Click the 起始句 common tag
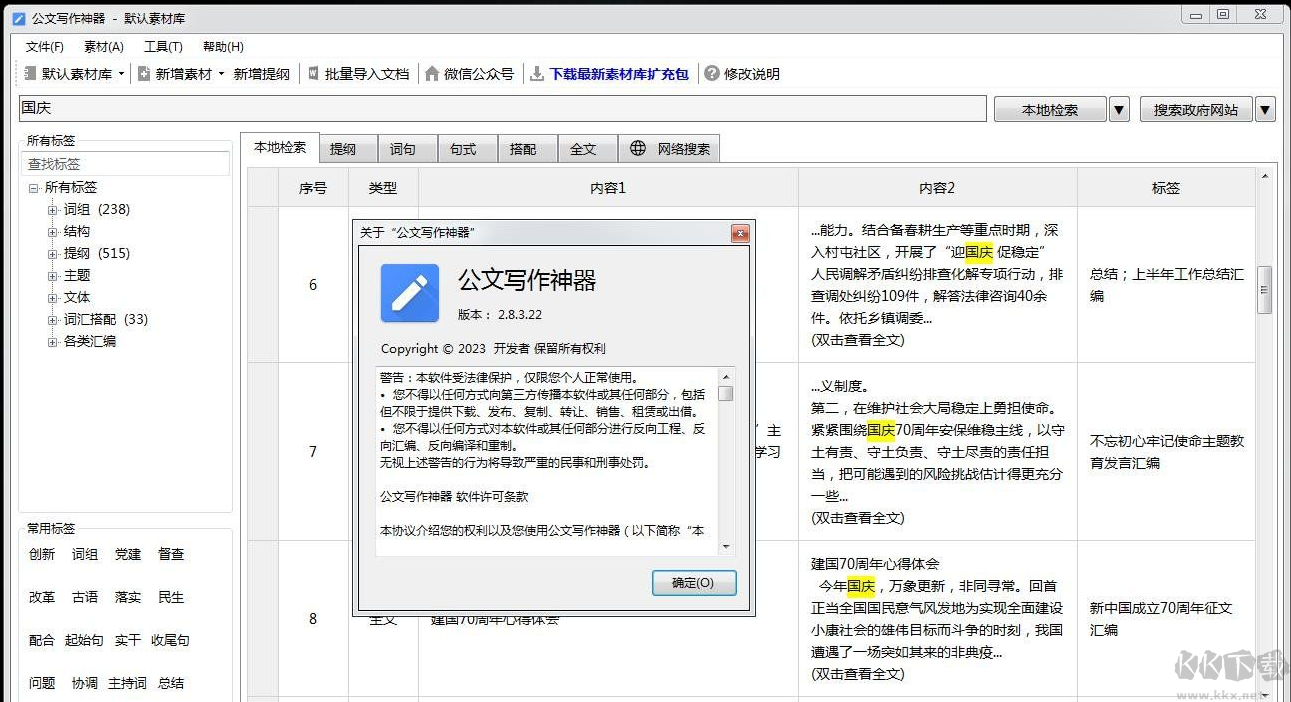1291x702 pixels. [84, 640]
